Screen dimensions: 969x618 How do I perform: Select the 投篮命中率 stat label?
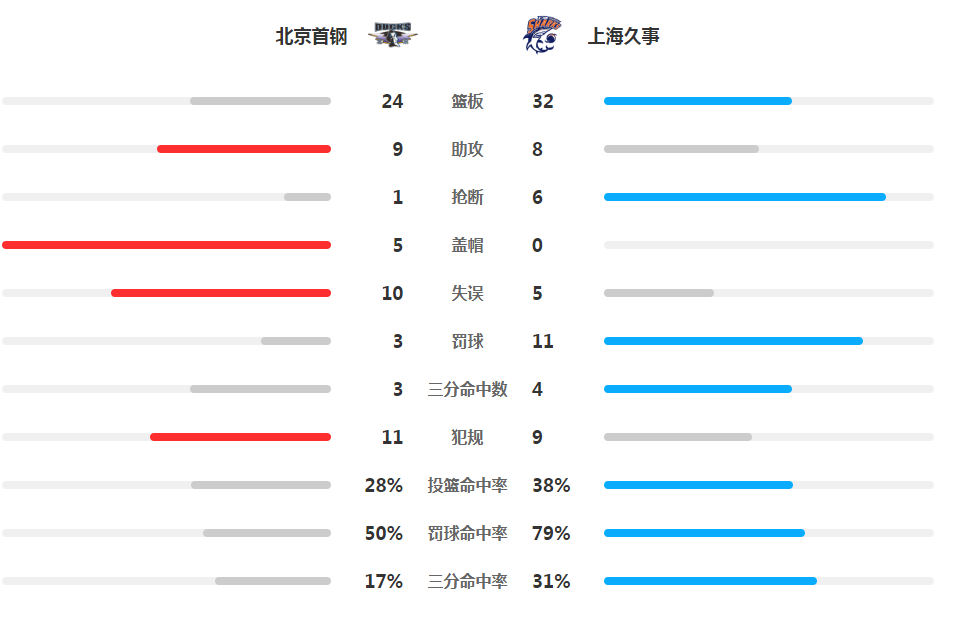[x=468, y=485]
